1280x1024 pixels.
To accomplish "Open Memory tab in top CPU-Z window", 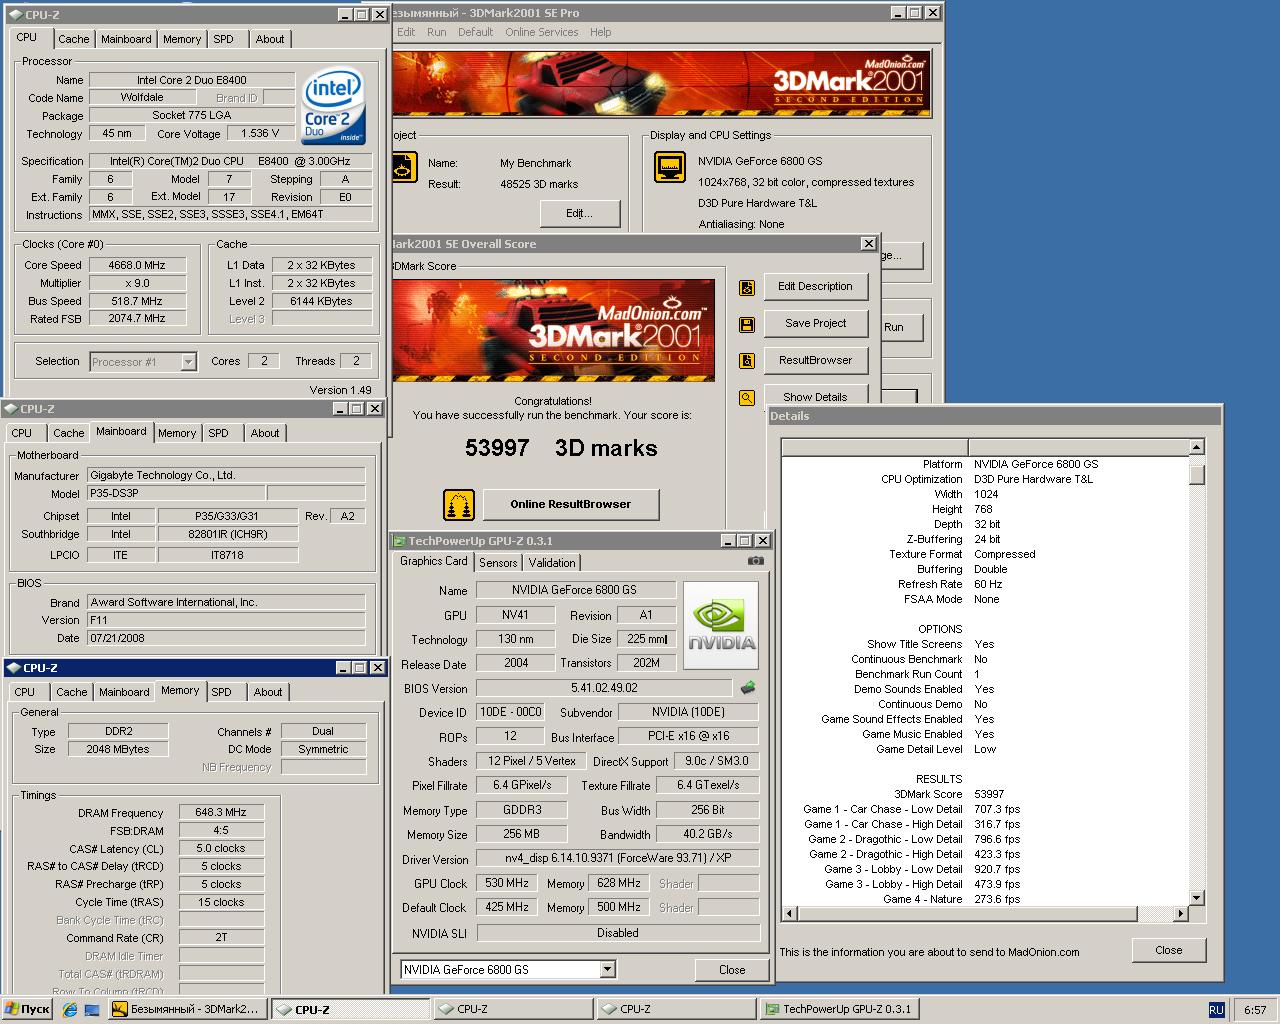I will coord(182,39).
